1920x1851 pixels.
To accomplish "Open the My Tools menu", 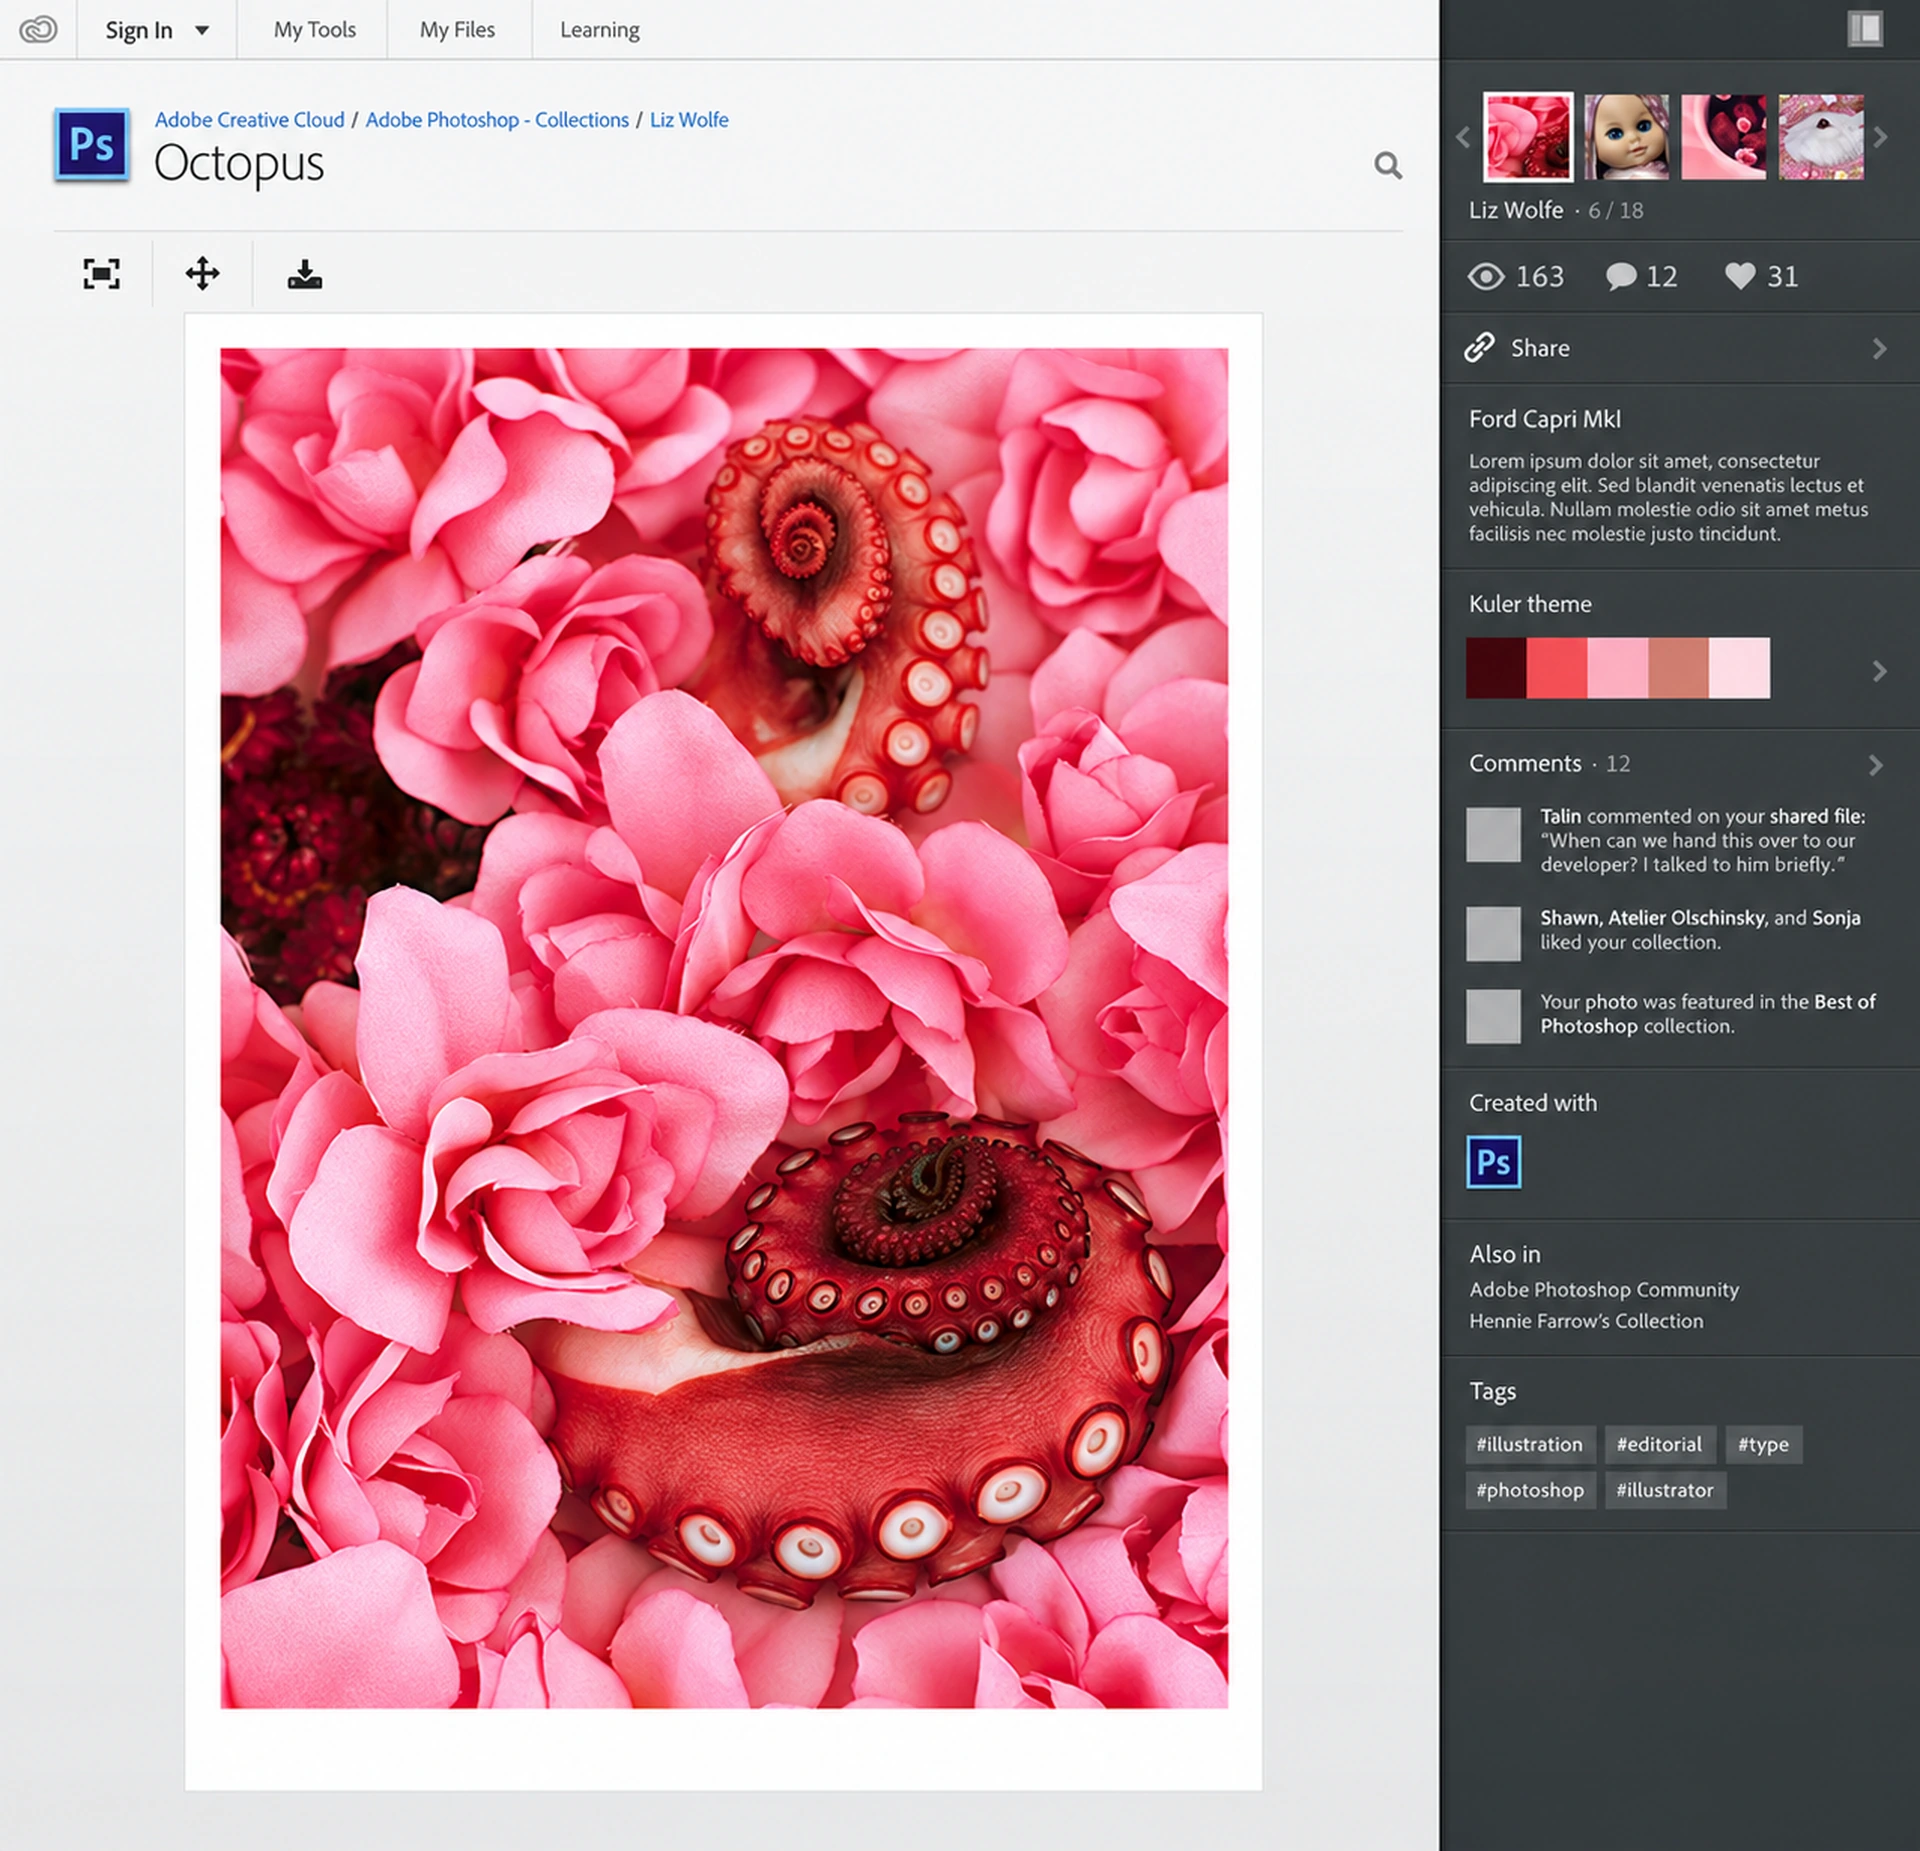I will [314, 30].
